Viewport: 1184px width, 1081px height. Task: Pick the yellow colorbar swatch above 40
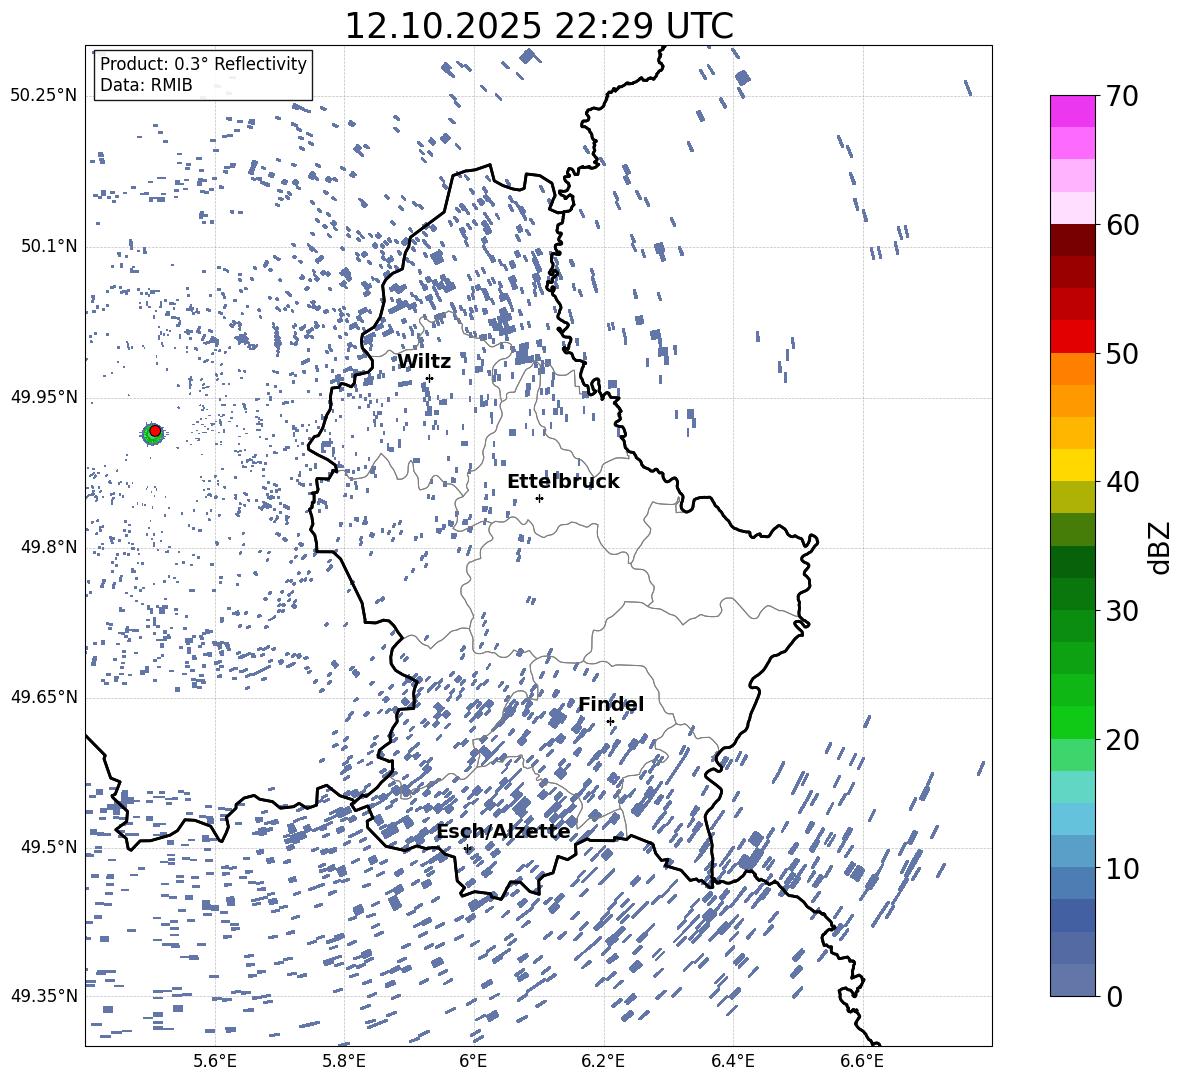(1073, 465)
